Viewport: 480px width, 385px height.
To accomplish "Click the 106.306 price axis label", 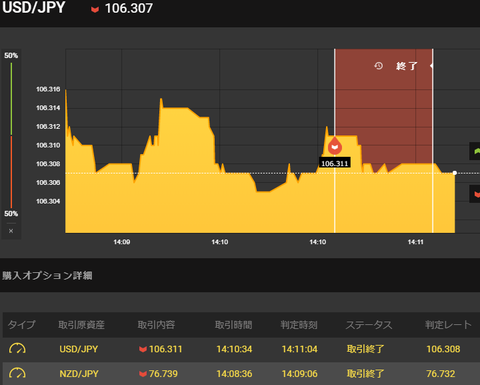I will (x=48, y=182).
